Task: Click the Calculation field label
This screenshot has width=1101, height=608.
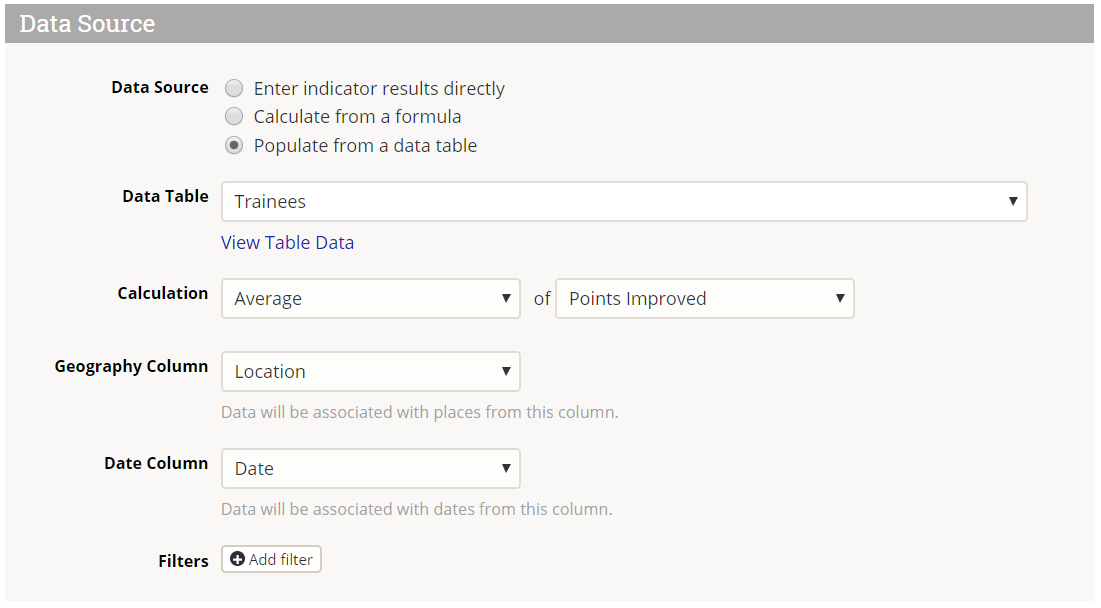Action: (x=163, y=293)
